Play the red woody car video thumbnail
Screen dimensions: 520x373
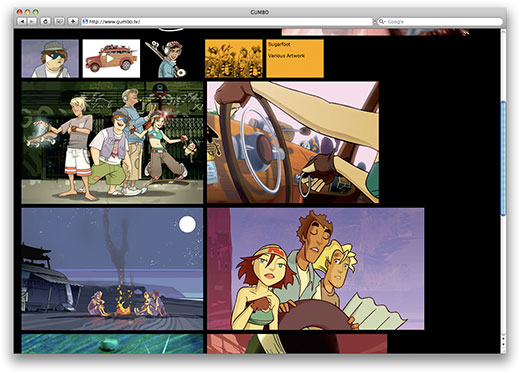click(x=111, y=59)
